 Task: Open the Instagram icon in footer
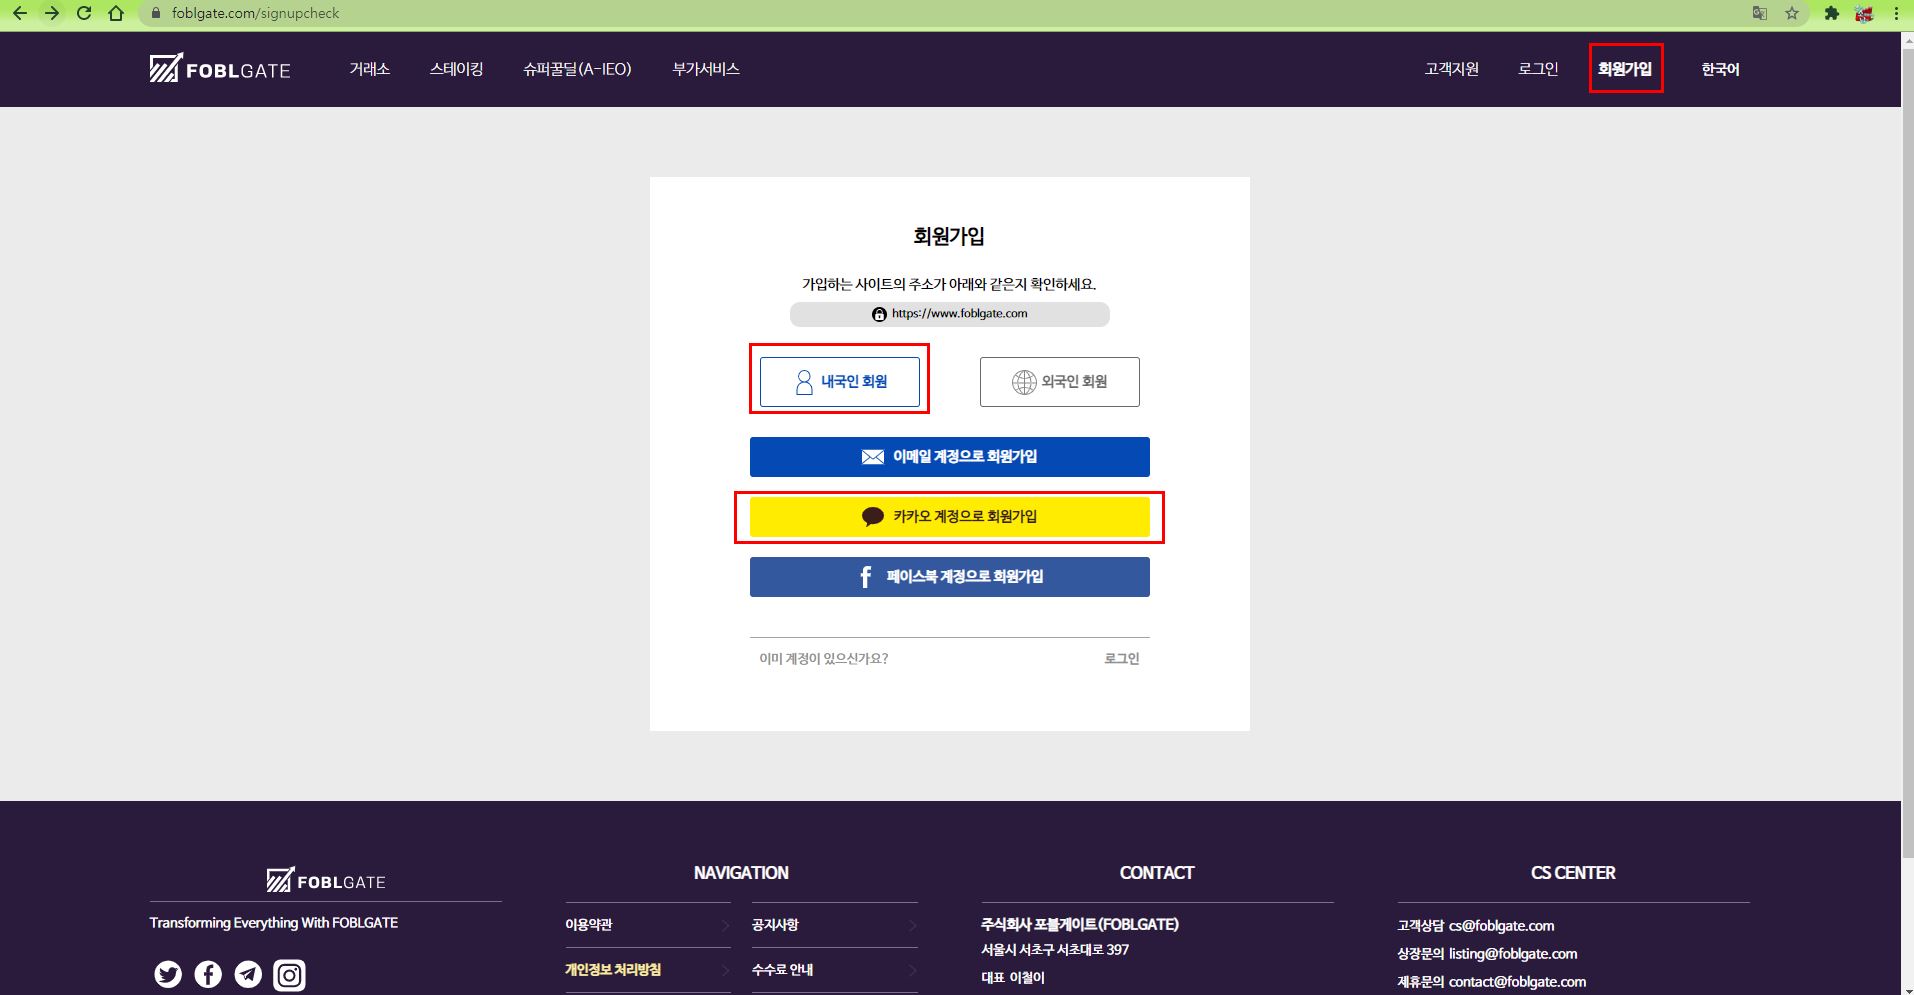point(289,974)
